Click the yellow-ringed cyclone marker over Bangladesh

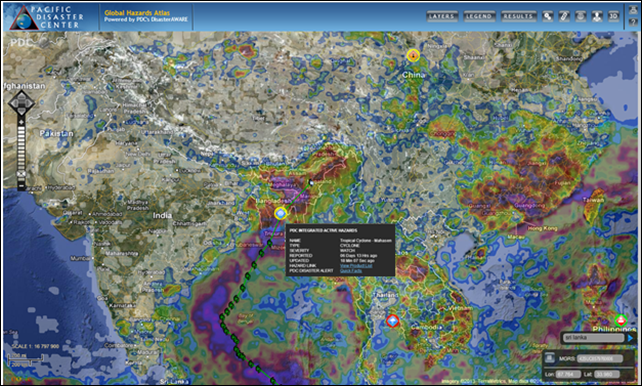[280, 213]
